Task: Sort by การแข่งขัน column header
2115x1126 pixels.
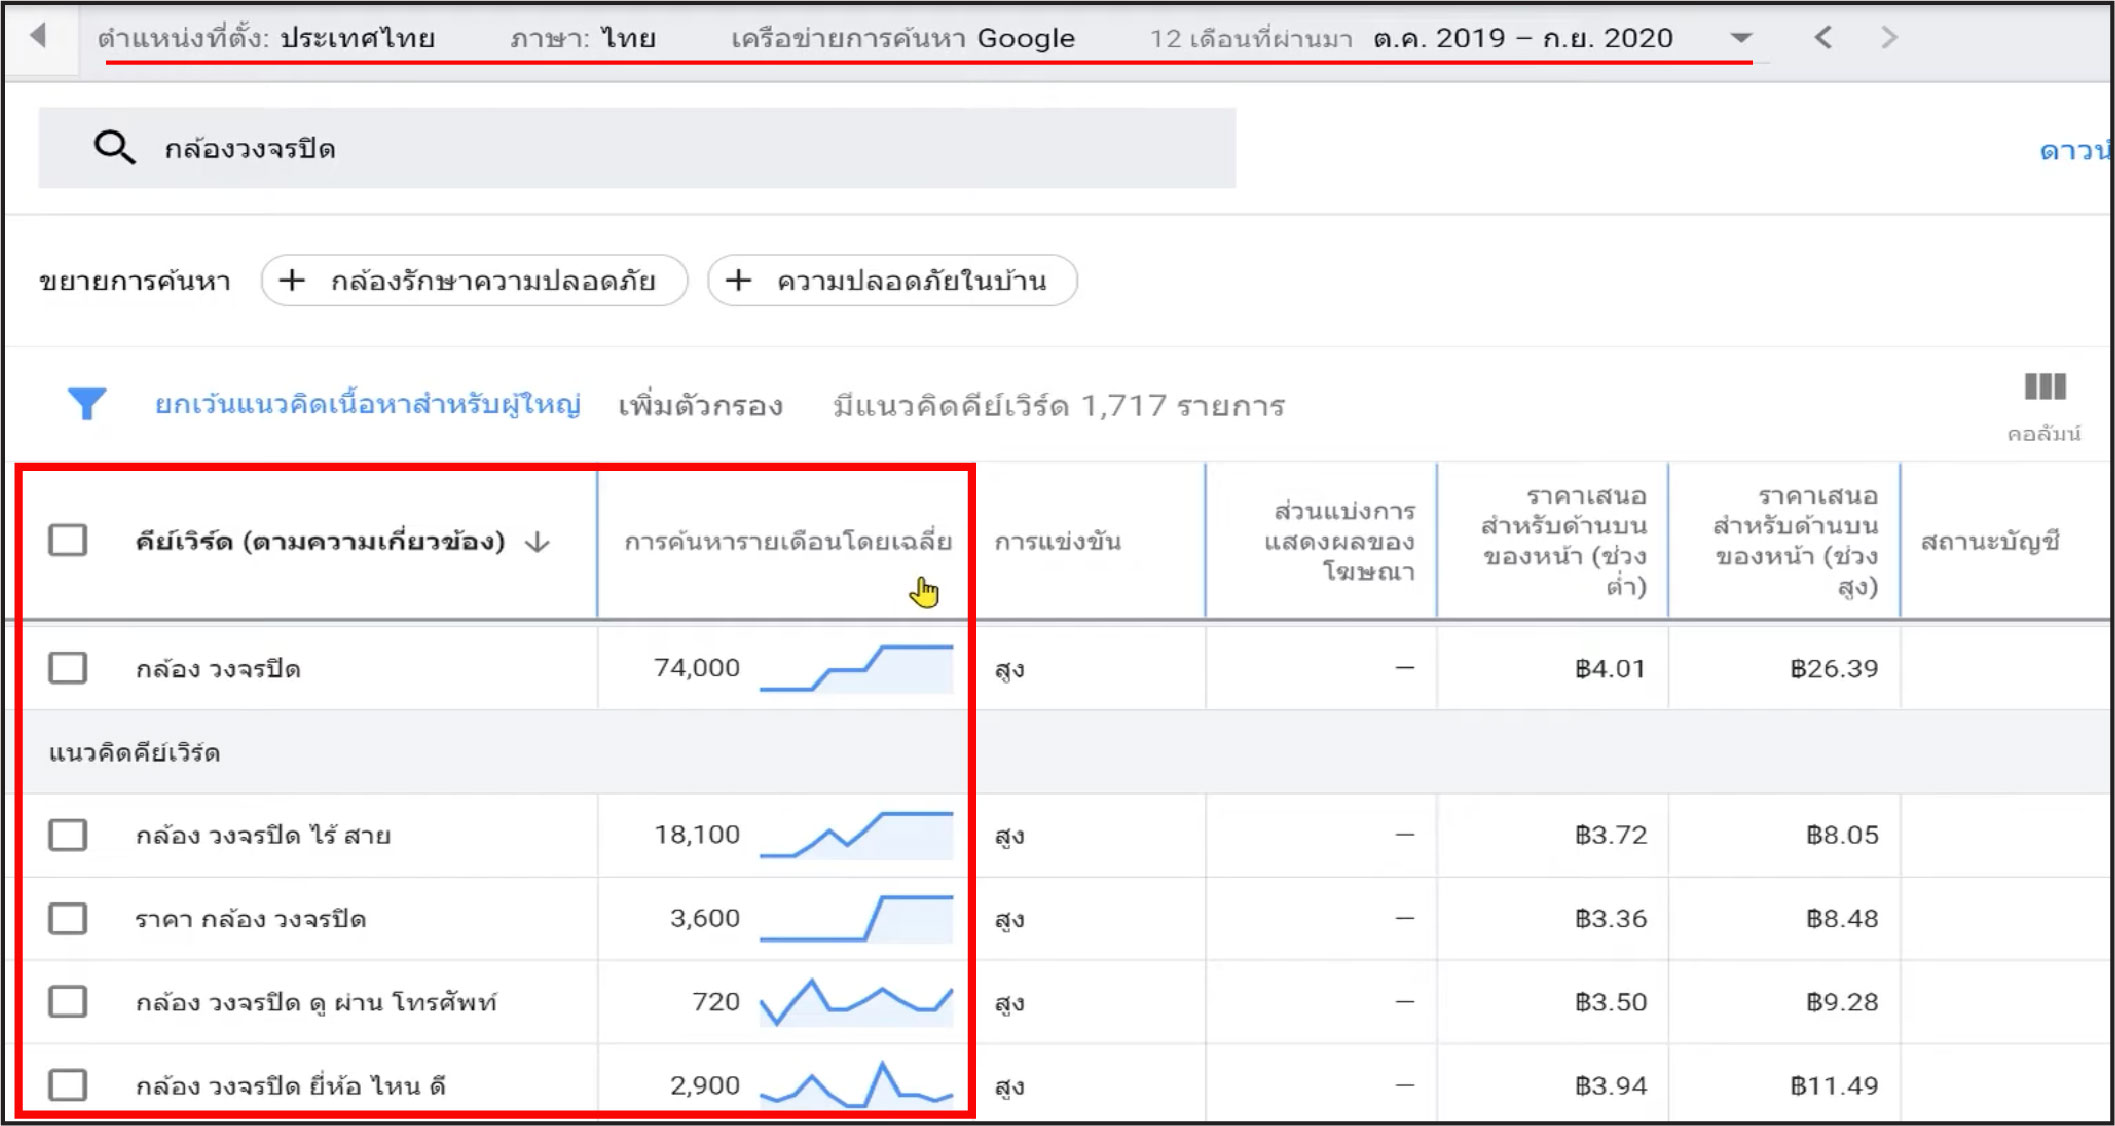Action: pos(1058,542)
